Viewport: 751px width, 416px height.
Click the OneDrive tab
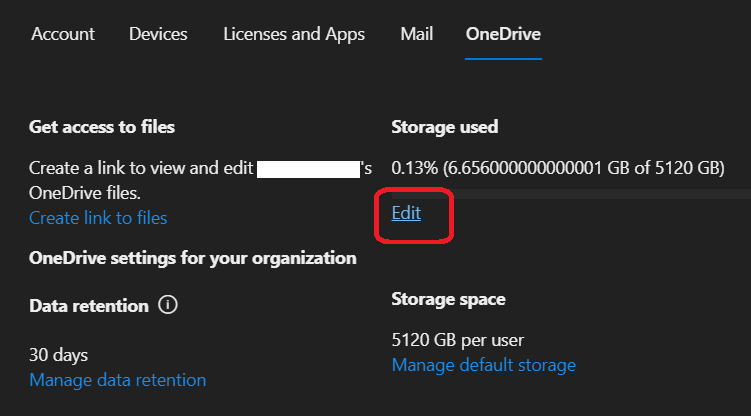(503, 34)
